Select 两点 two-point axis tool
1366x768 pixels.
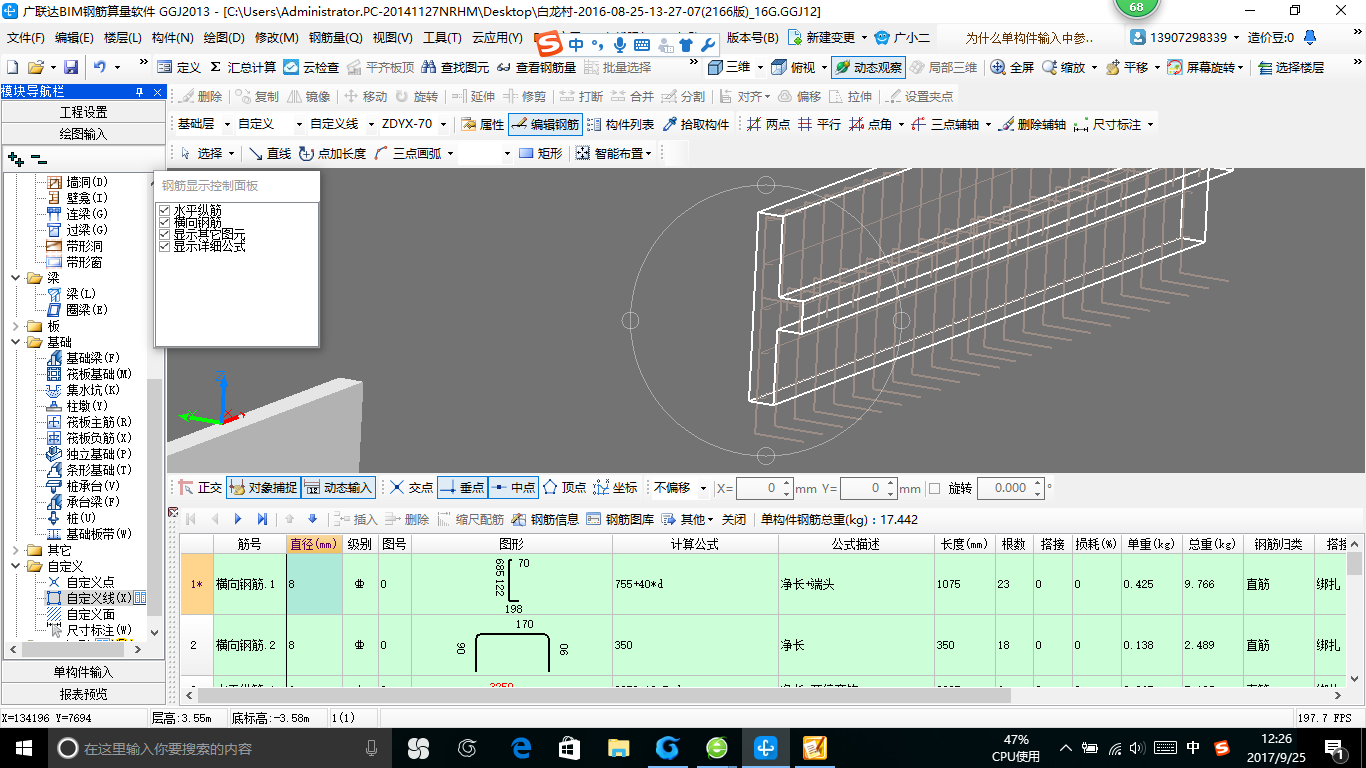coord(768,125)
